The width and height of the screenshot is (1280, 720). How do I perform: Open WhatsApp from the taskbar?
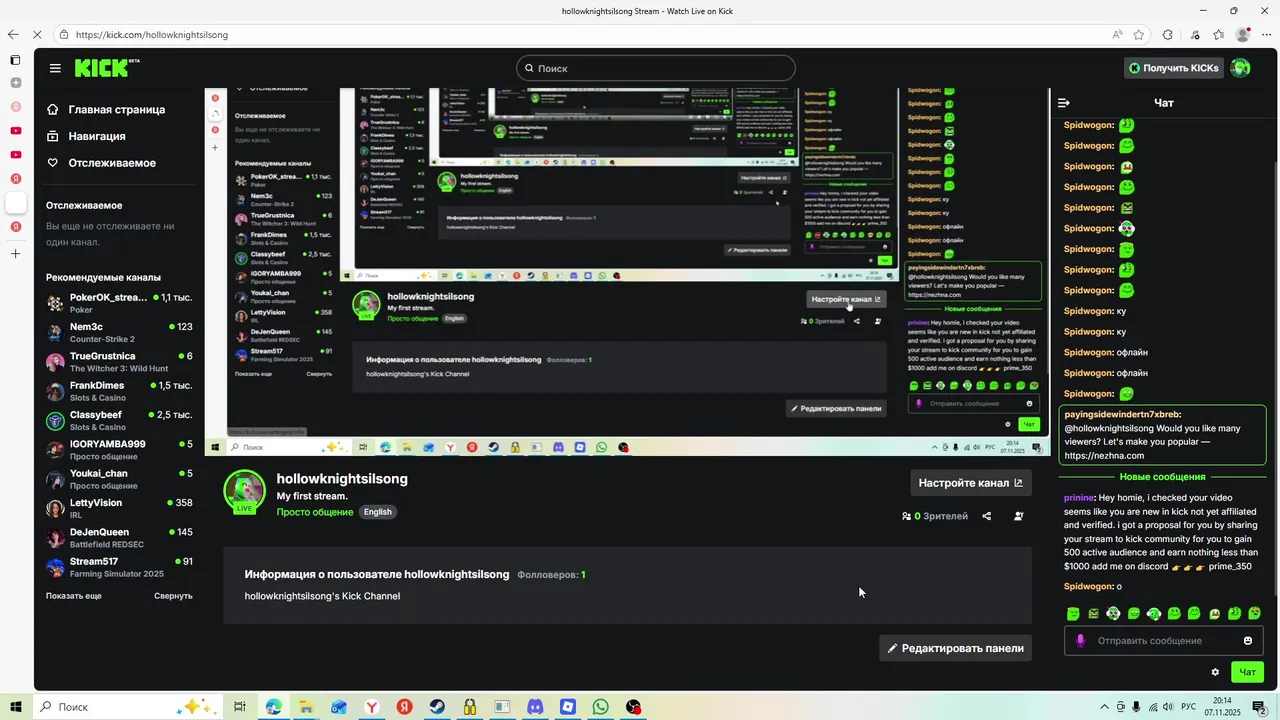(600, 707)
